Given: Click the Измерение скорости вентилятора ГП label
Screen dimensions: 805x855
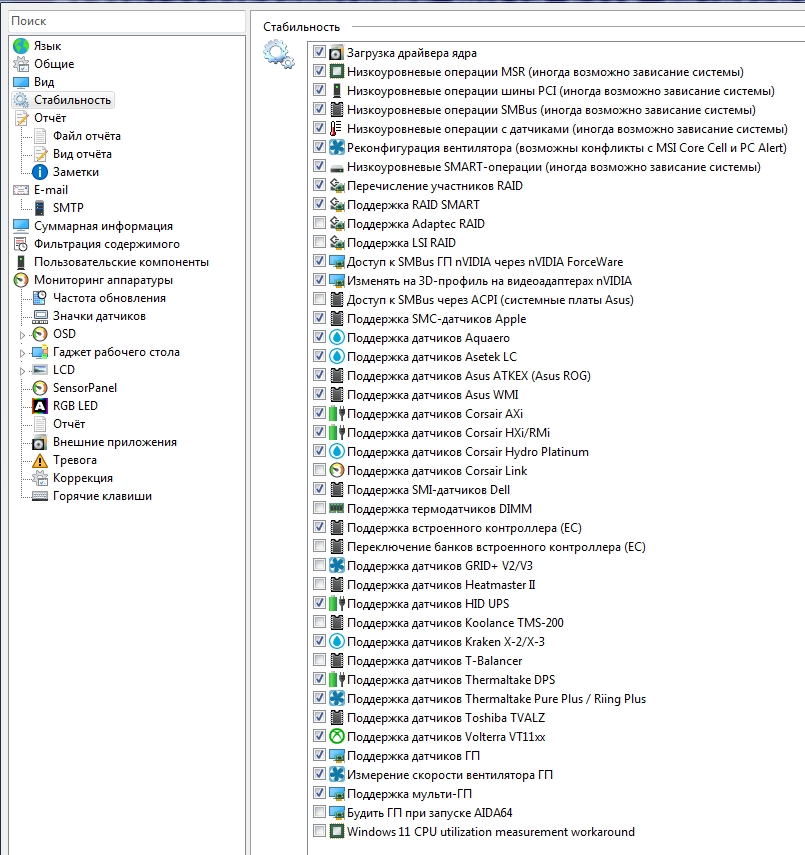Looking at the screenshot, I should [450, 775].
